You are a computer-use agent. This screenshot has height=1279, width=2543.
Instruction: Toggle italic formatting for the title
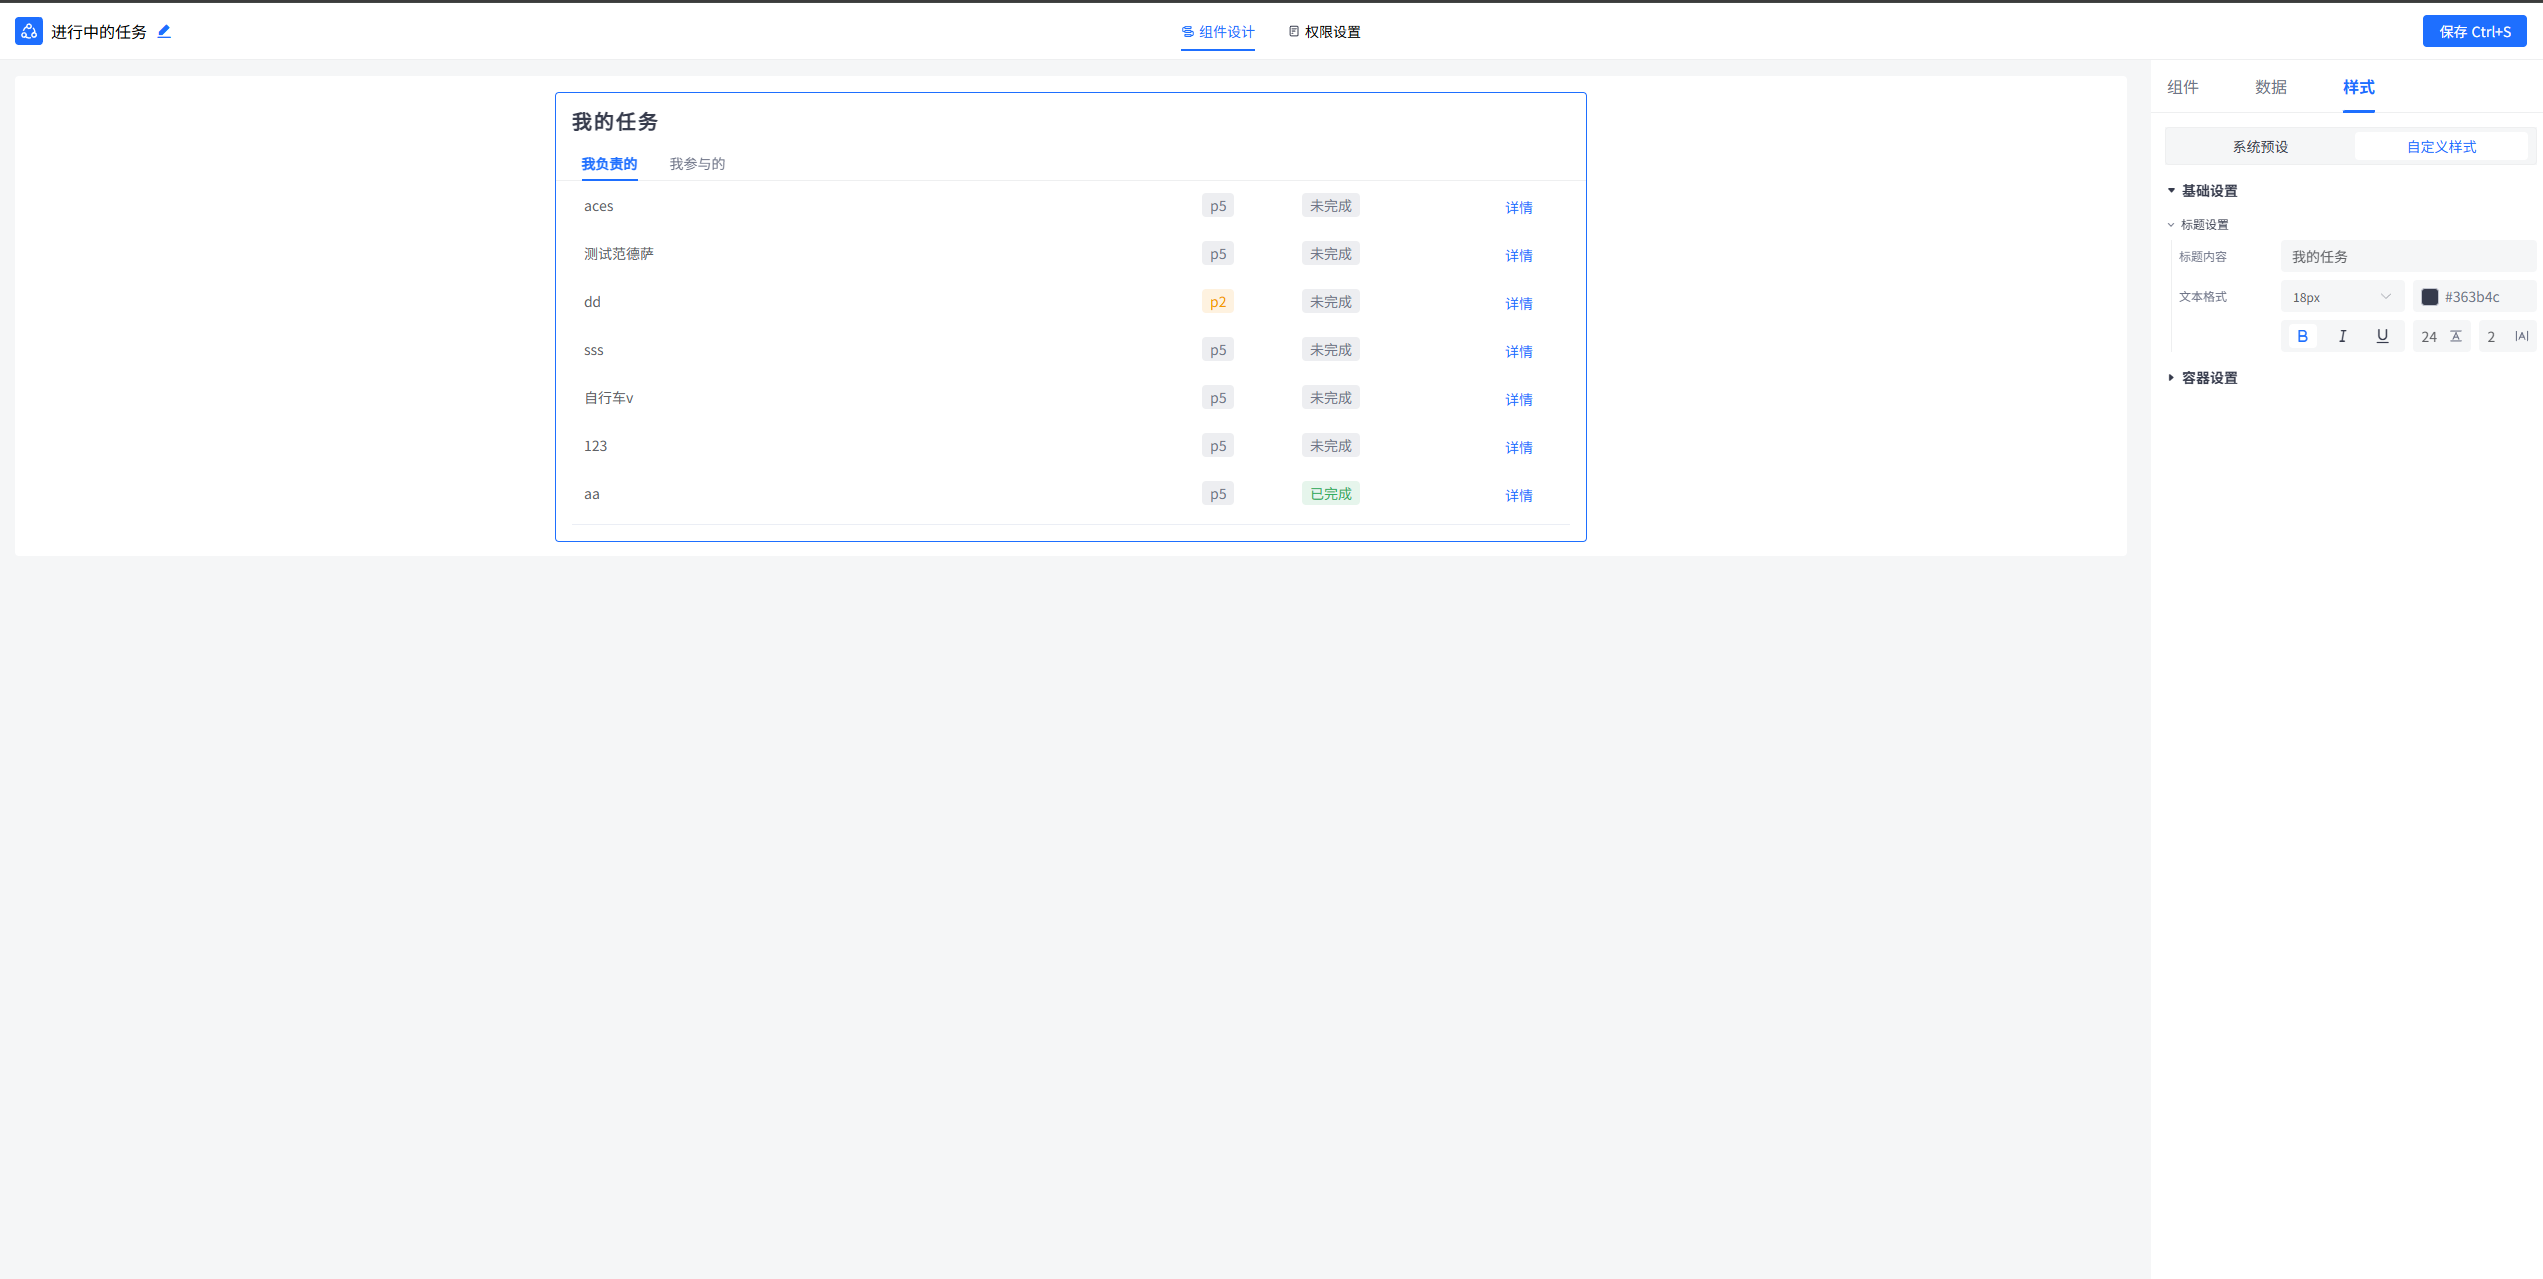(2342, 336)
